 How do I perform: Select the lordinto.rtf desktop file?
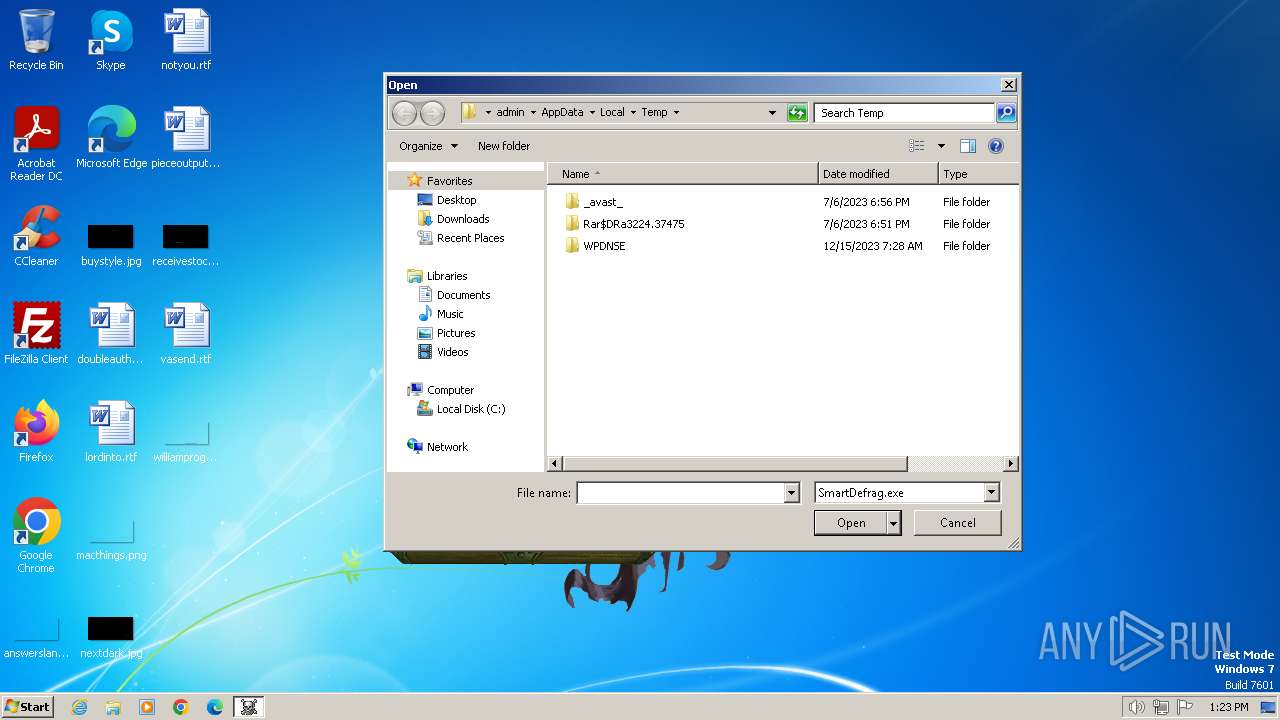111,433
